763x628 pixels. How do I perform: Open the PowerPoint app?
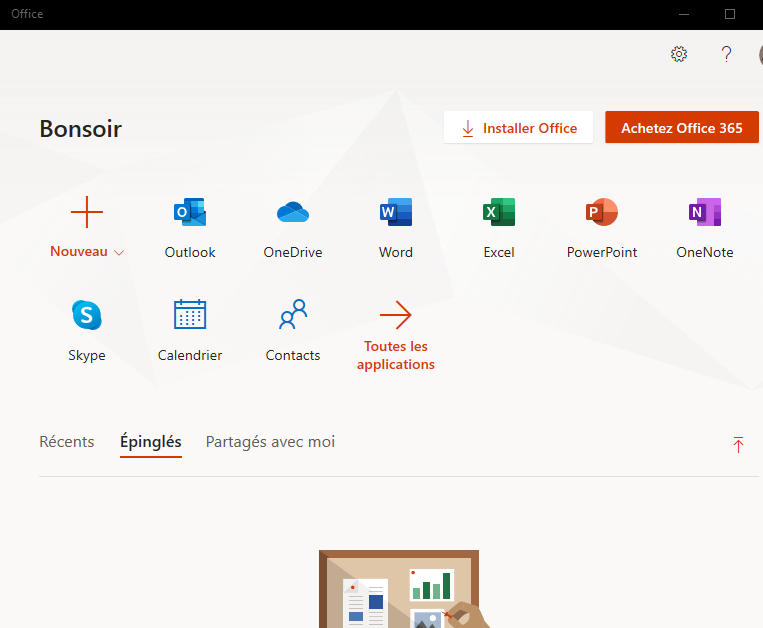pyautogui.click(x=601, y=227)
